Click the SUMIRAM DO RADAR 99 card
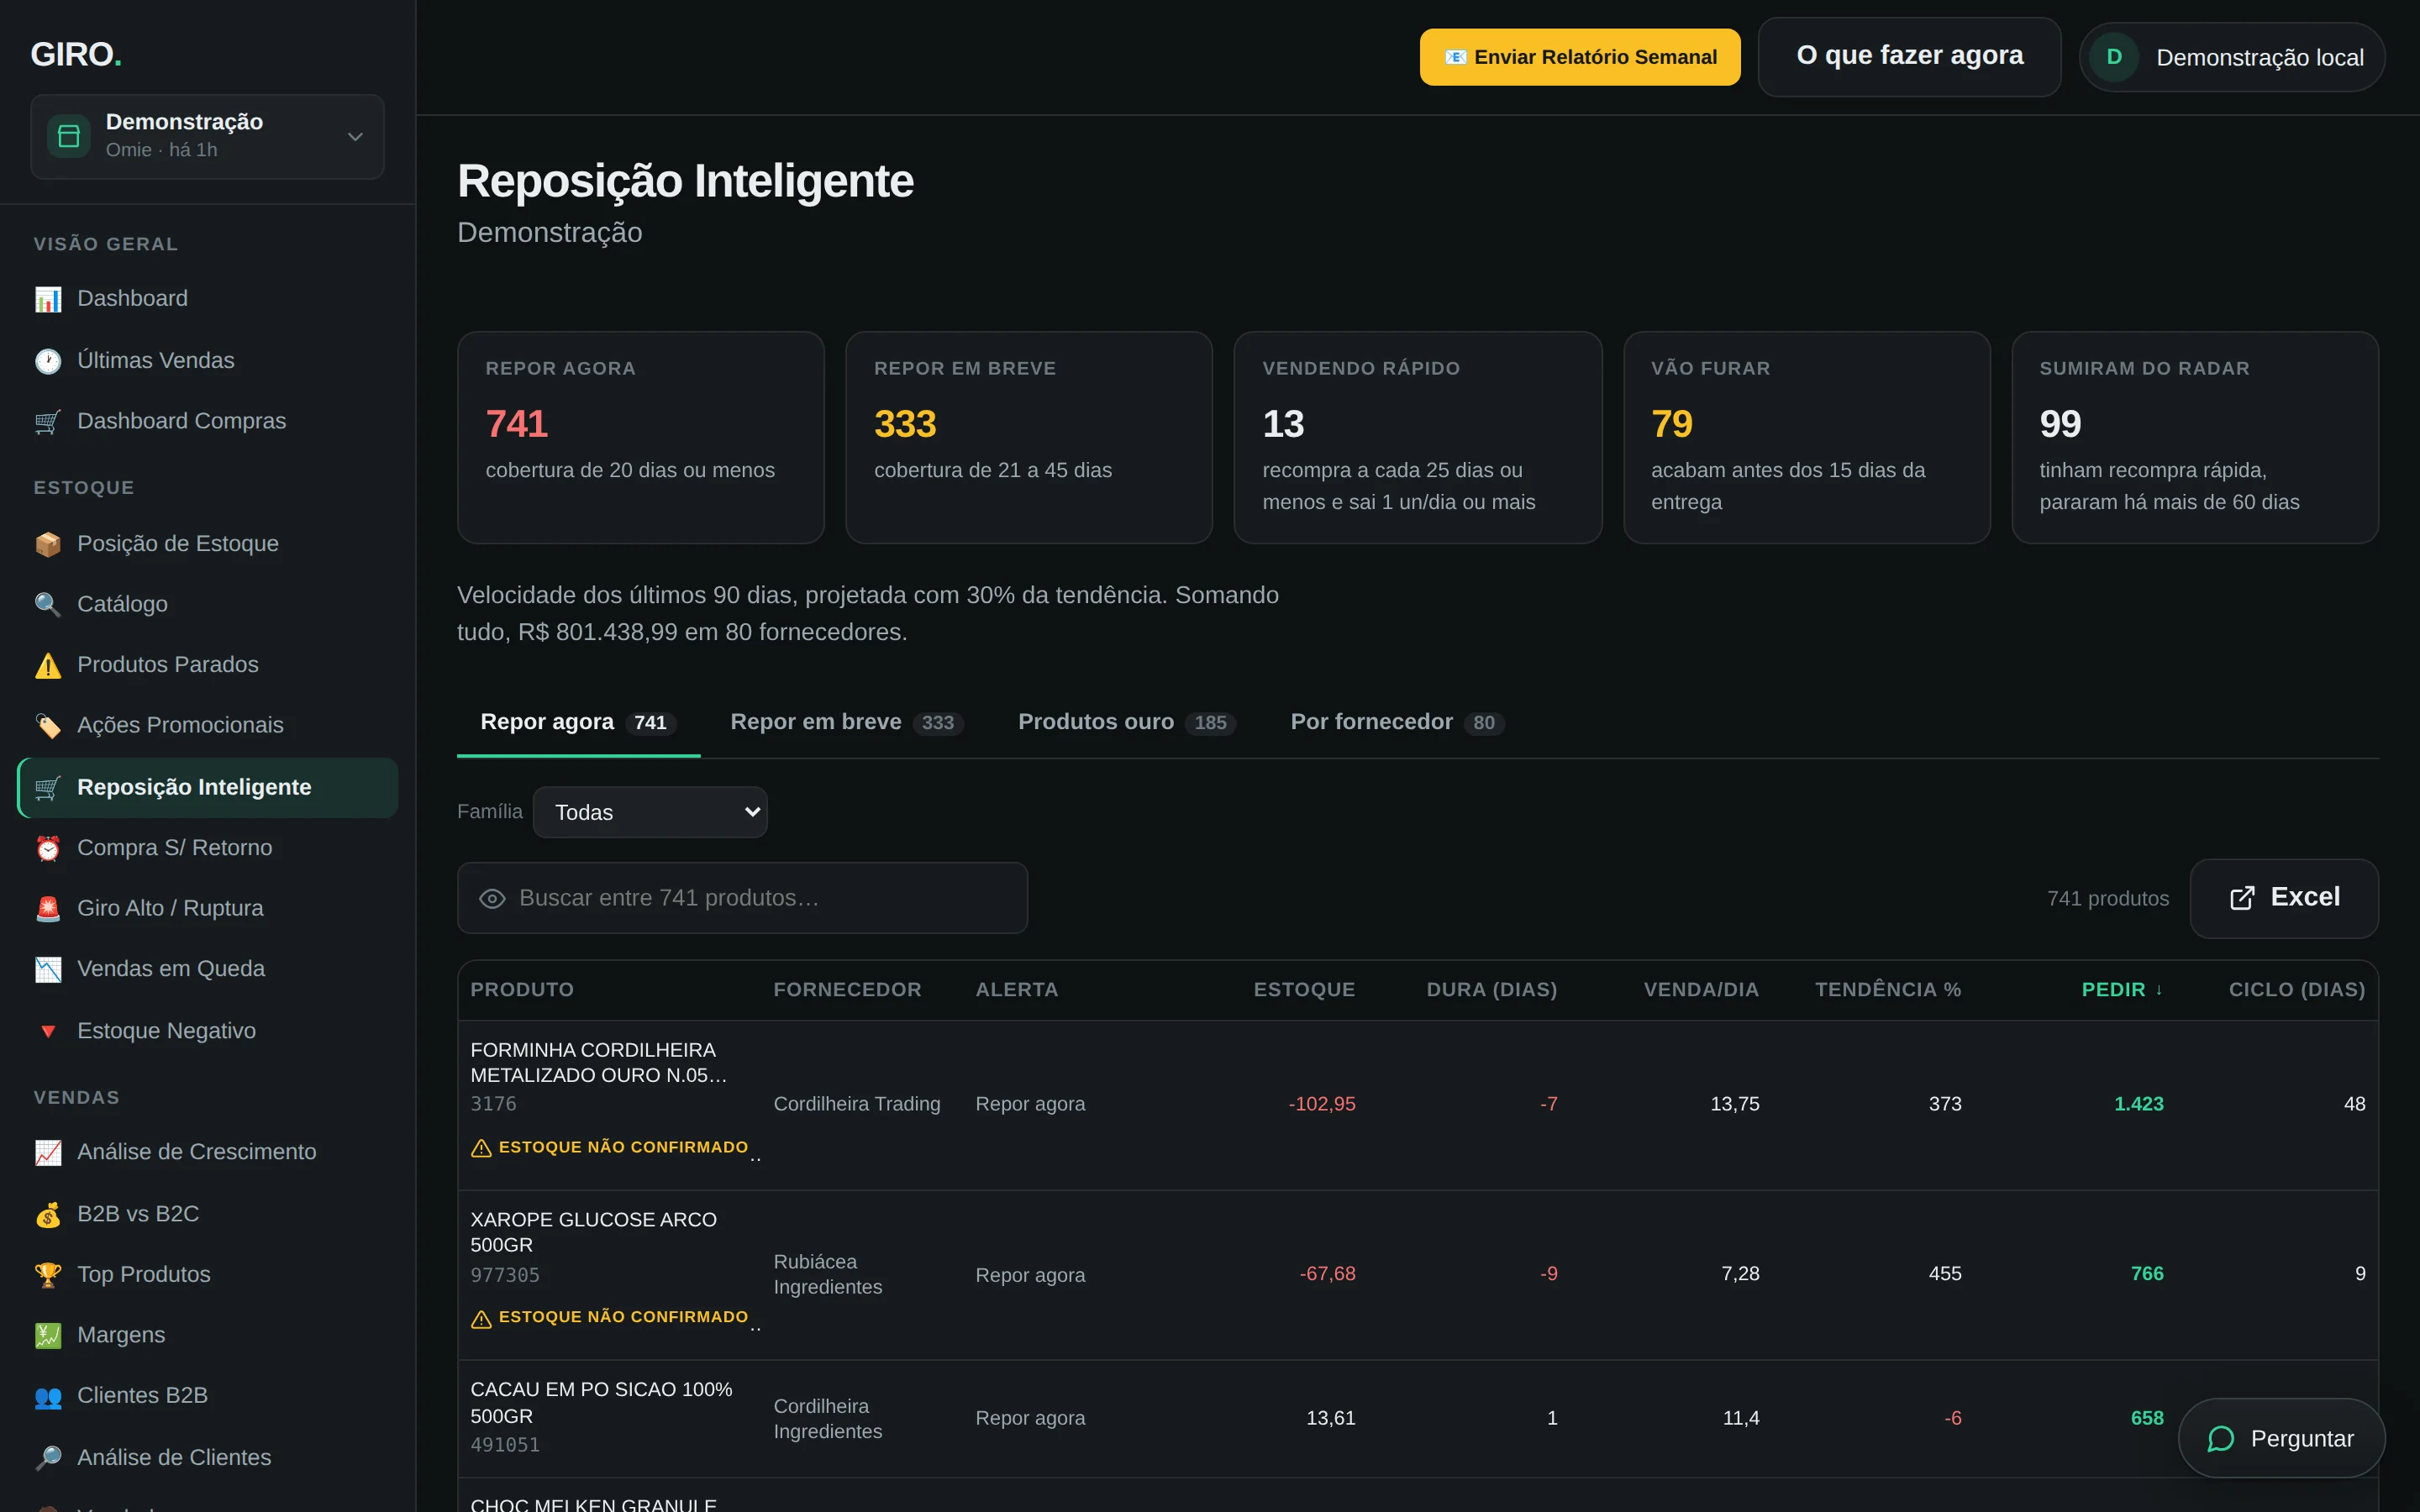2420x1512 pixels. pos(2195,438)
